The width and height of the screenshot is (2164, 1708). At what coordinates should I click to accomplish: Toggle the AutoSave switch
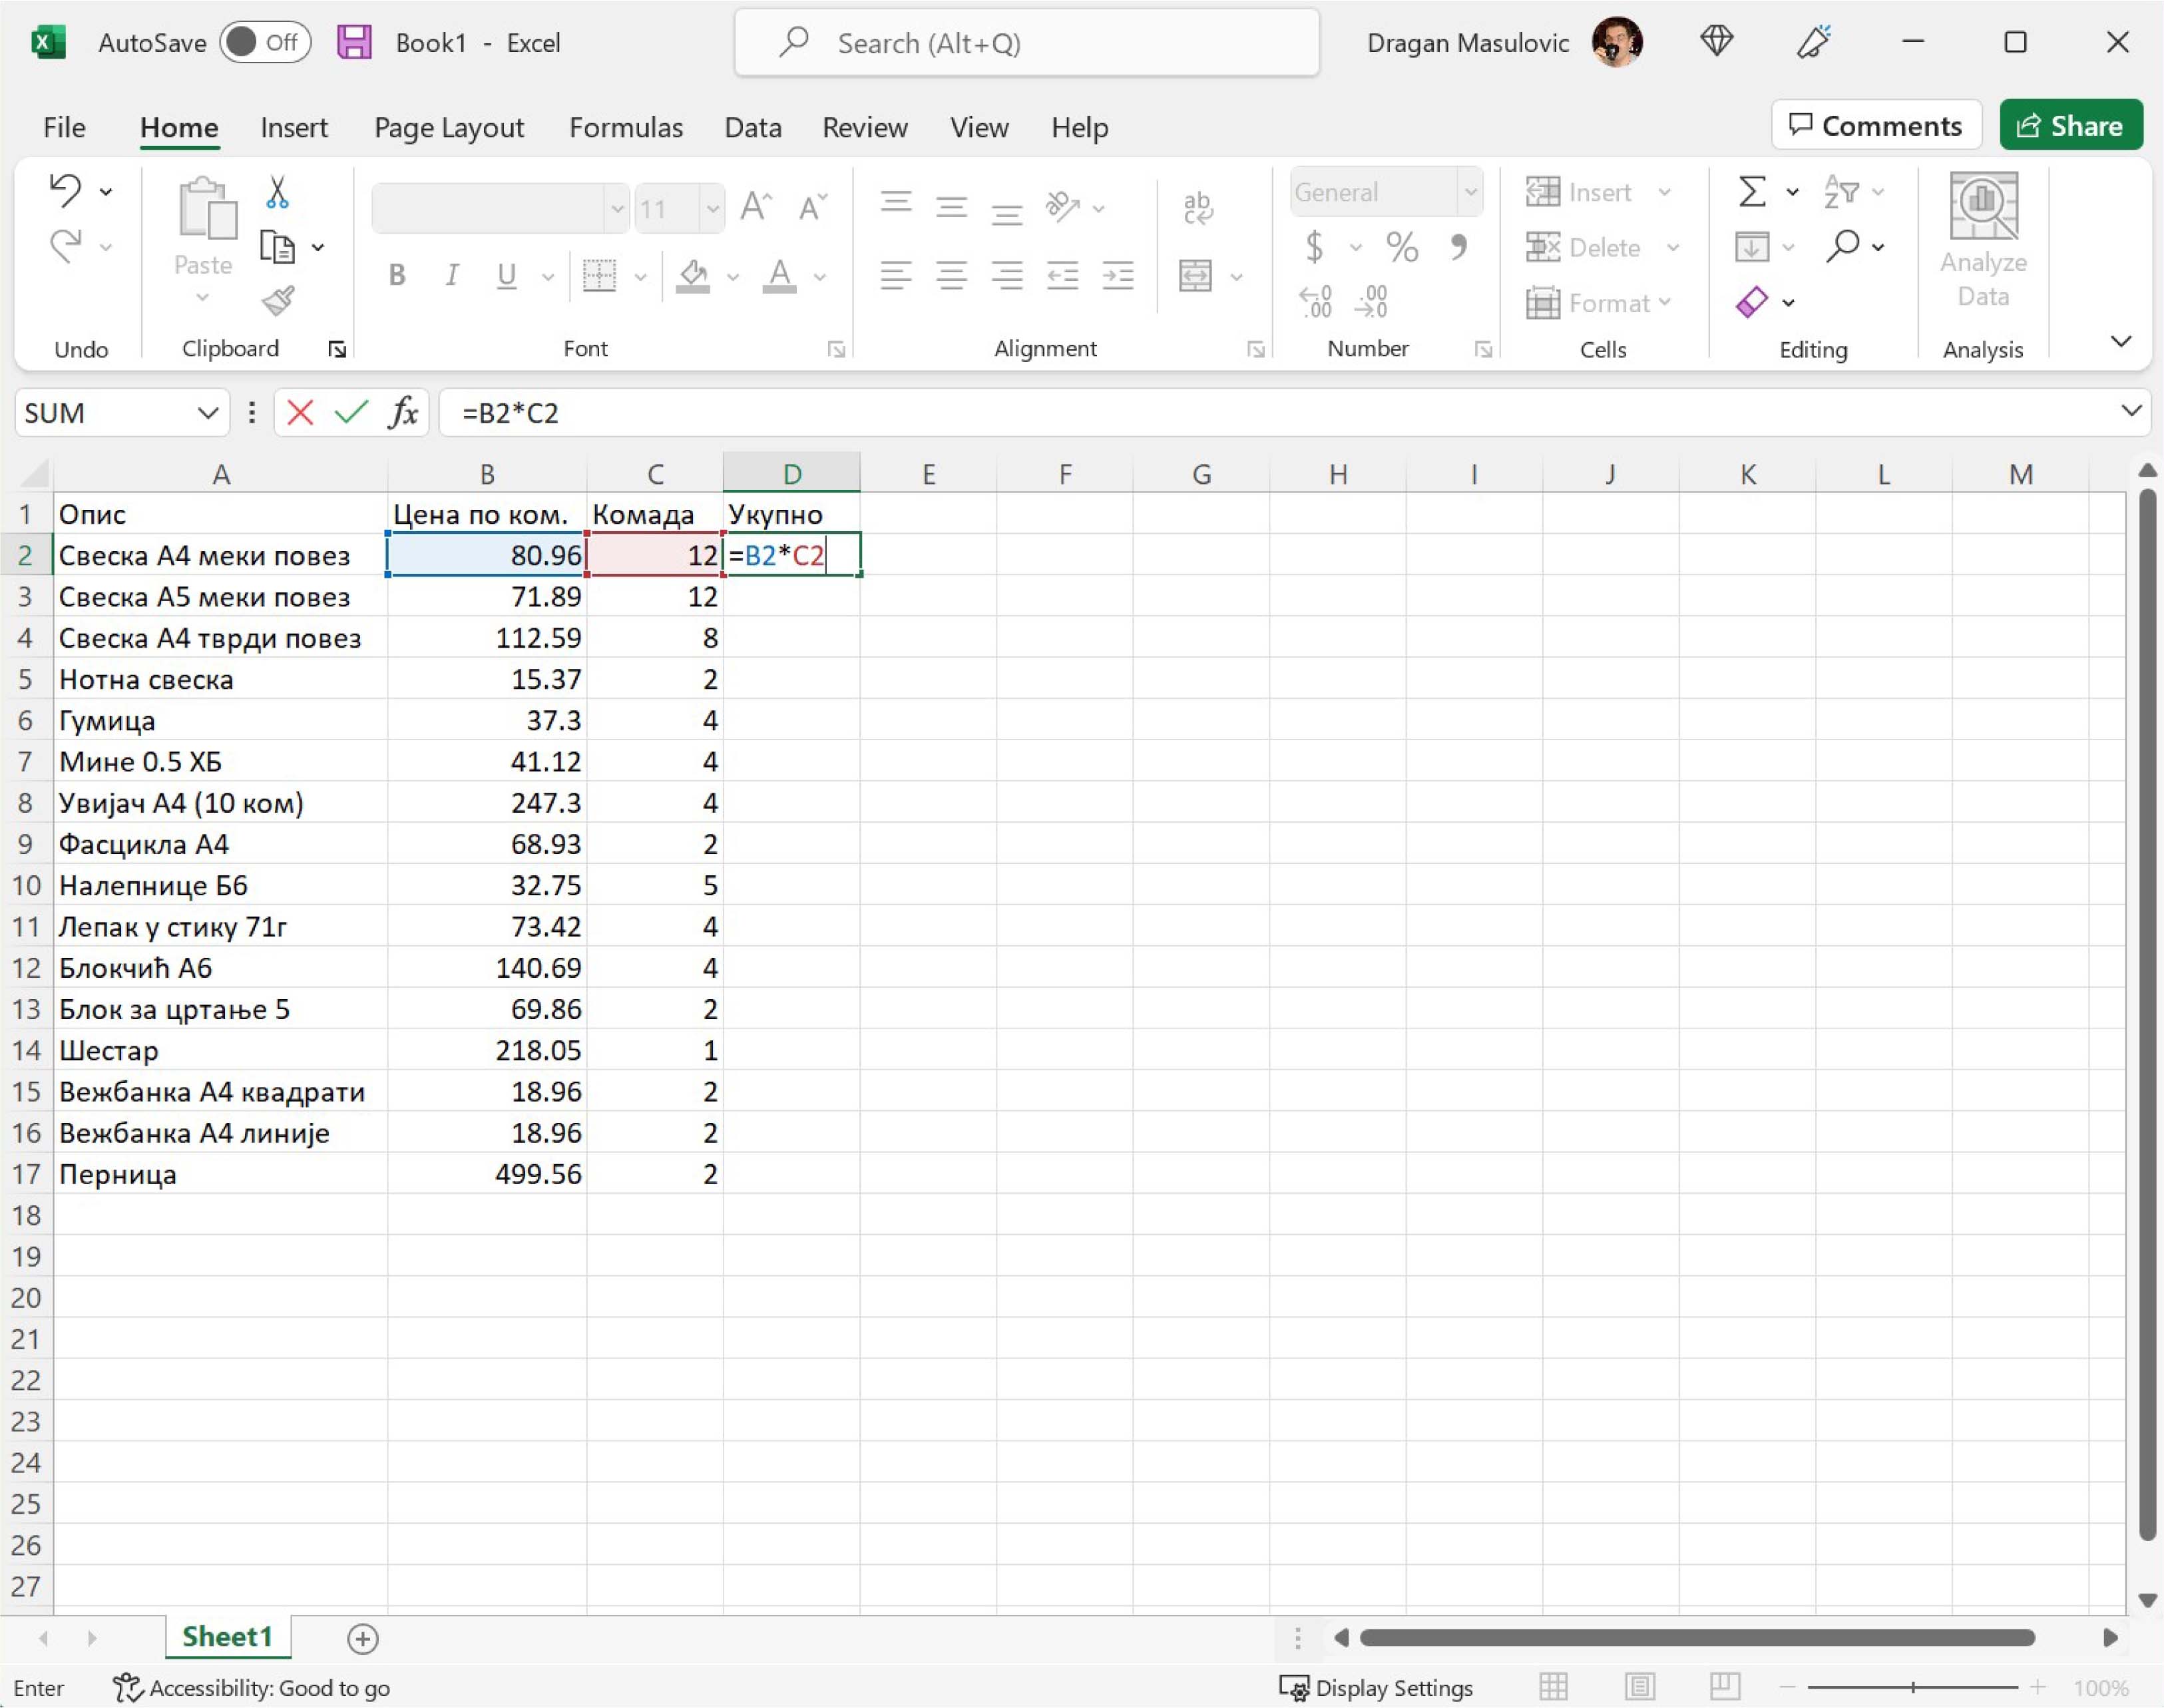[x=265, y=42]
